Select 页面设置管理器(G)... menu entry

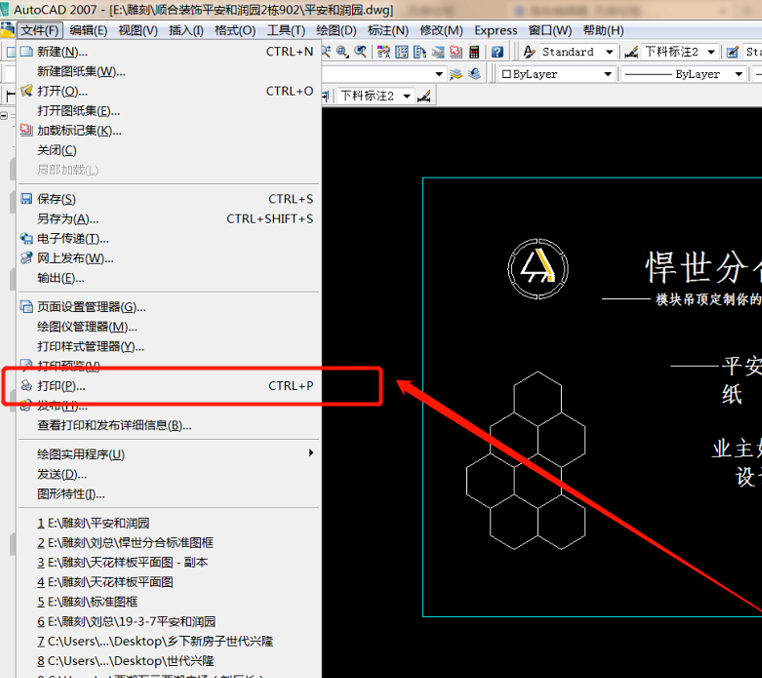[92, 307]
